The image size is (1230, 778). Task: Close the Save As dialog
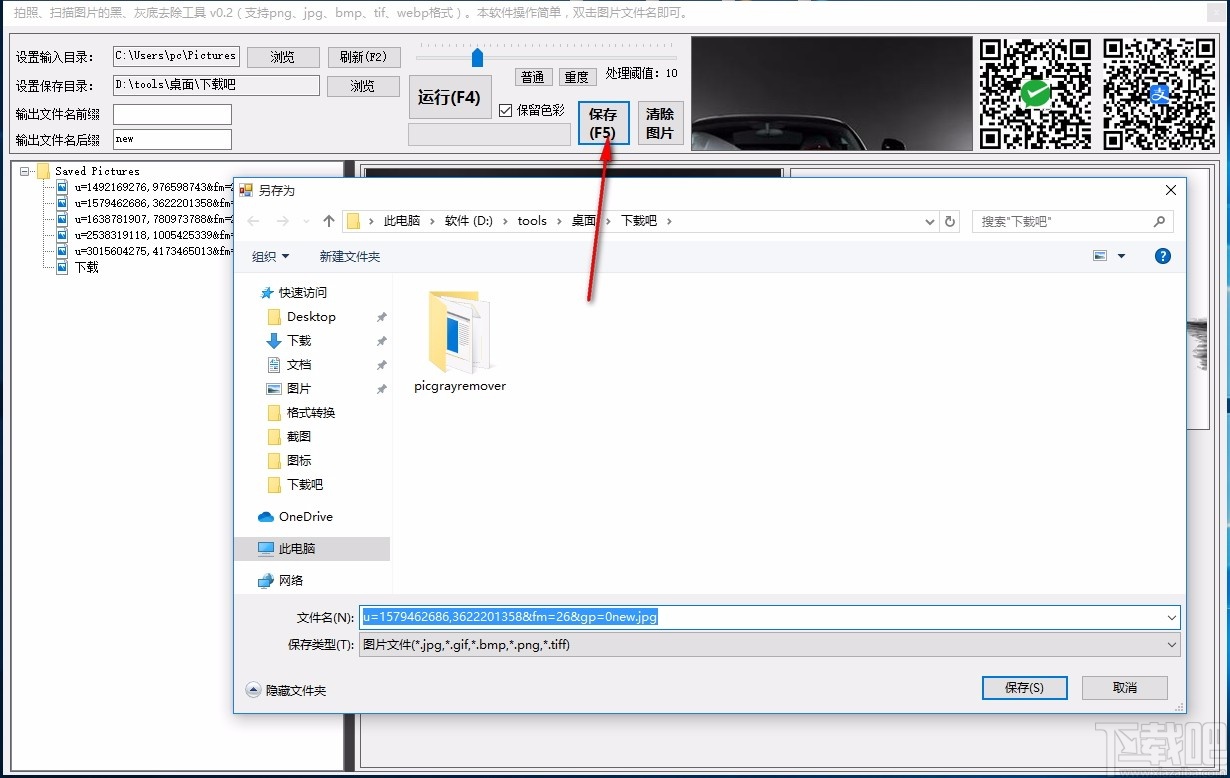pyautogui.click(x=1170, y=189)
